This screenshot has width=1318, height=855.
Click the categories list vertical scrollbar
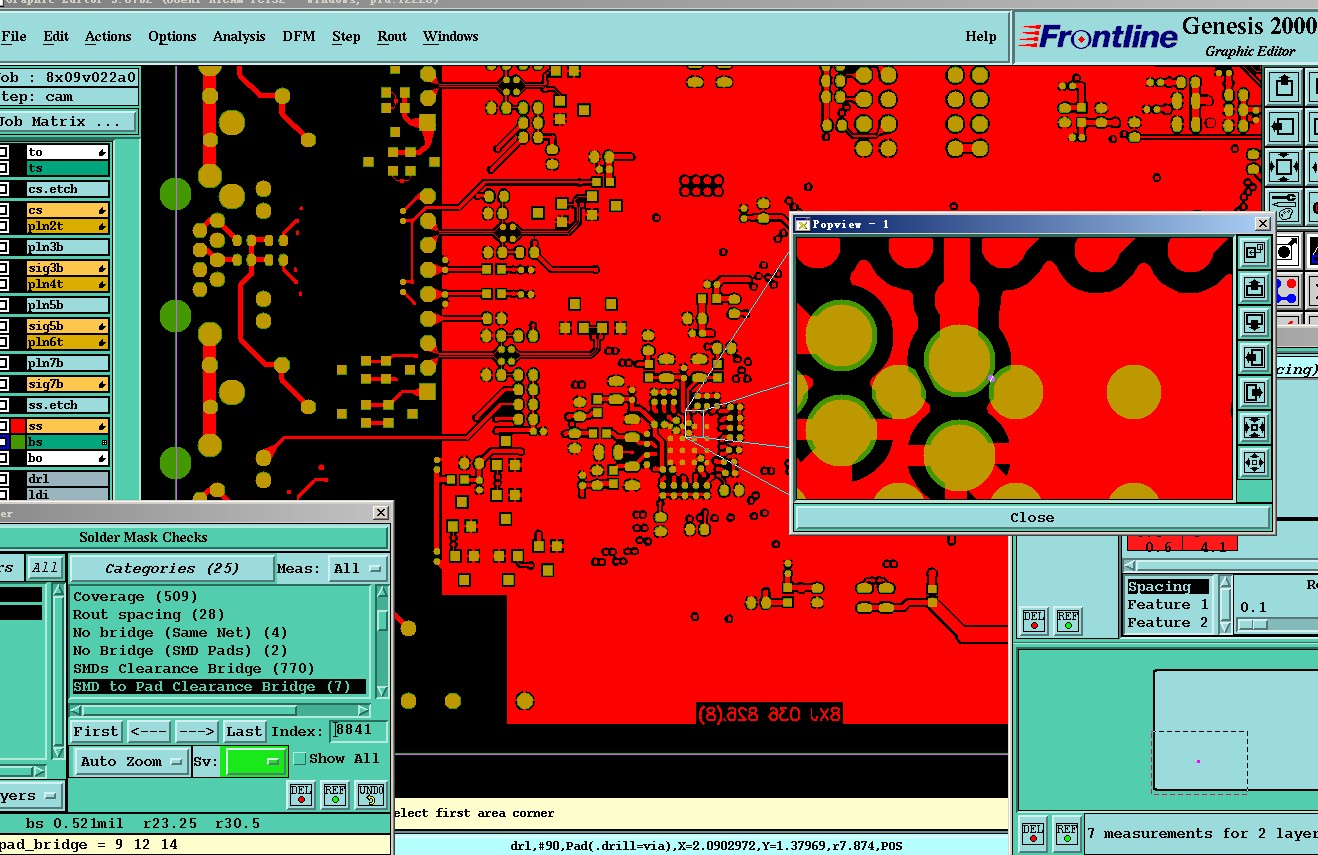(381, 642)
